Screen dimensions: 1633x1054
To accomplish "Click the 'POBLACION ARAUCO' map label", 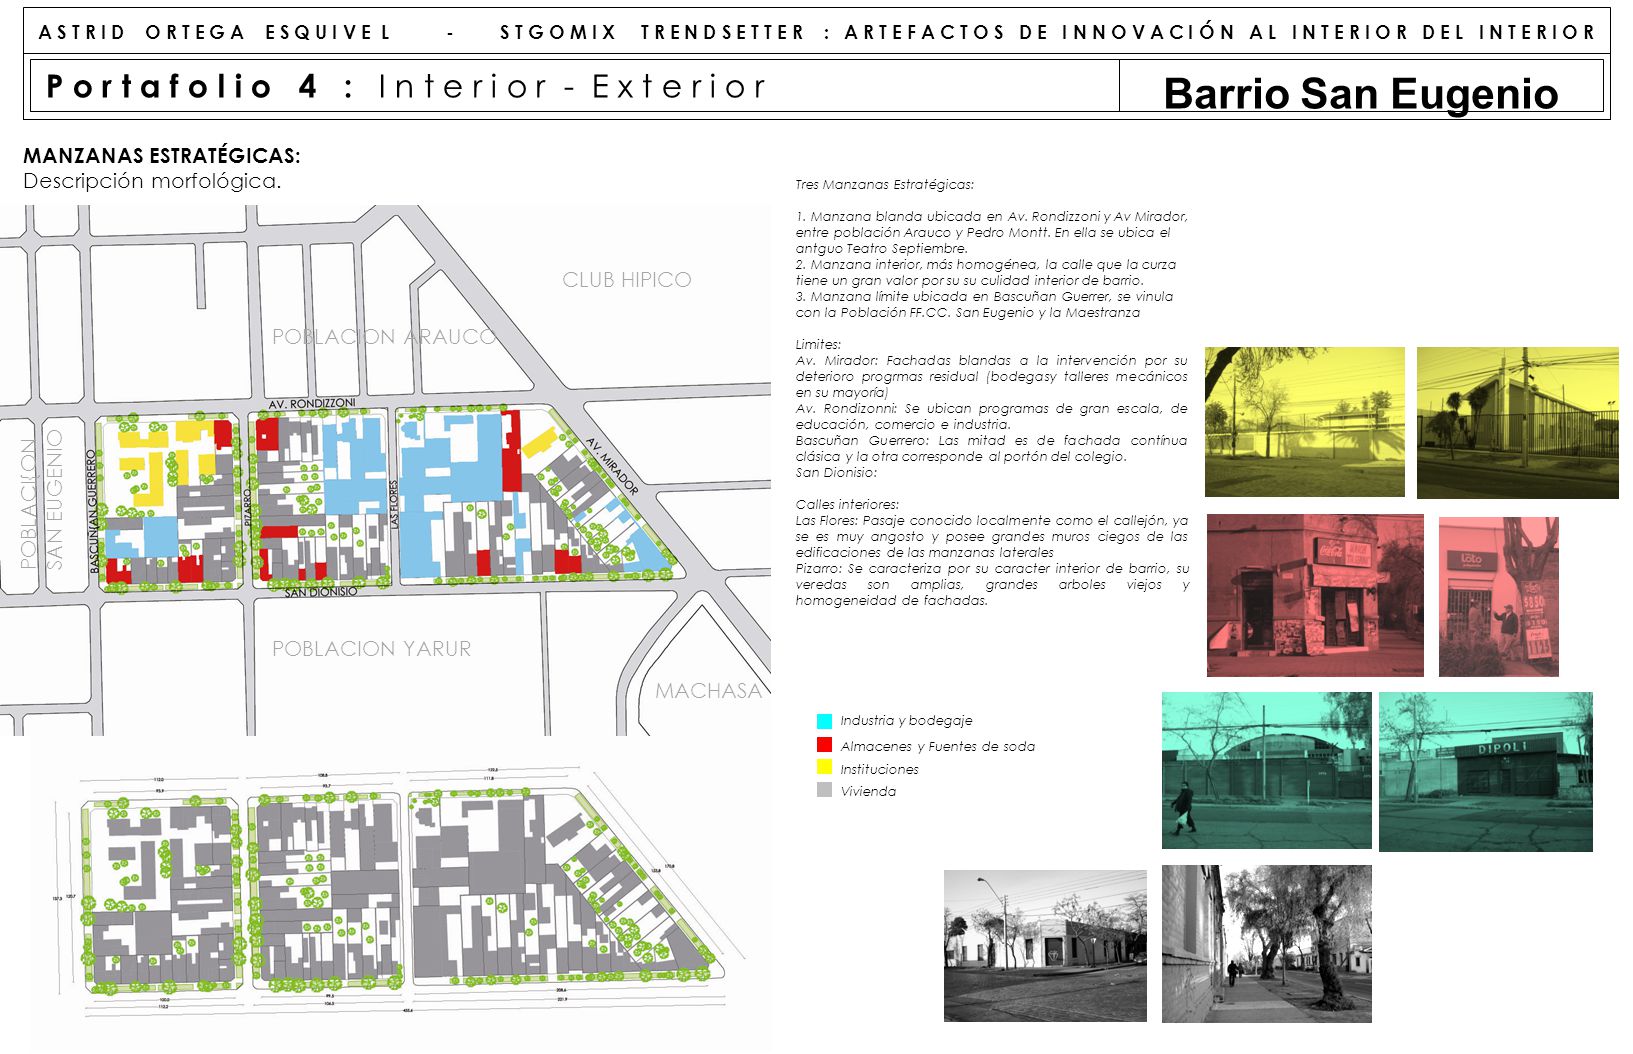I will click(384, 337).
